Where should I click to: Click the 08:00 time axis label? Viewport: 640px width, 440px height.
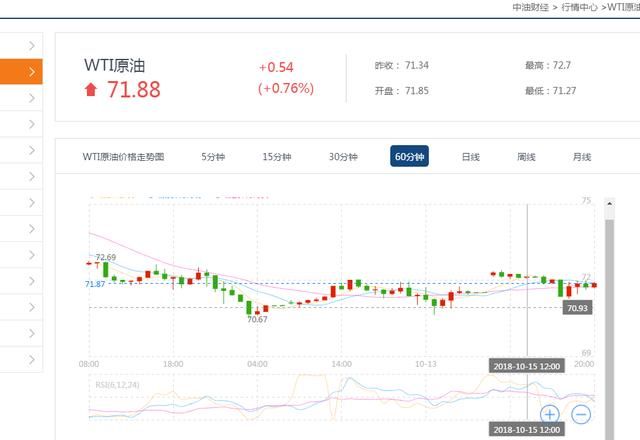(x=89, y=364)
